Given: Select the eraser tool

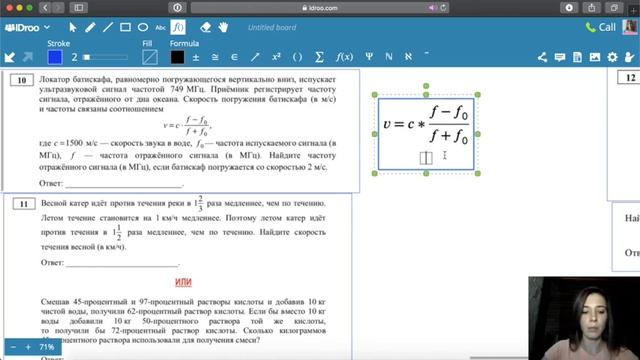Looking at the screenshot, I should click(x=205, y=27).
